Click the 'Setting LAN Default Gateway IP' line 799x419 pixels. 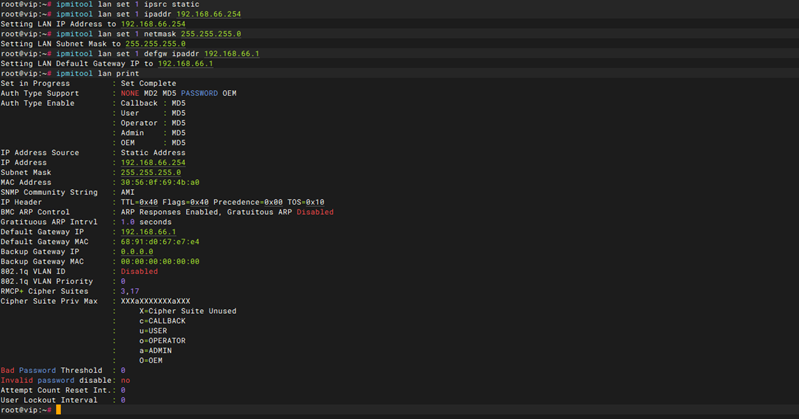[106, 64]
